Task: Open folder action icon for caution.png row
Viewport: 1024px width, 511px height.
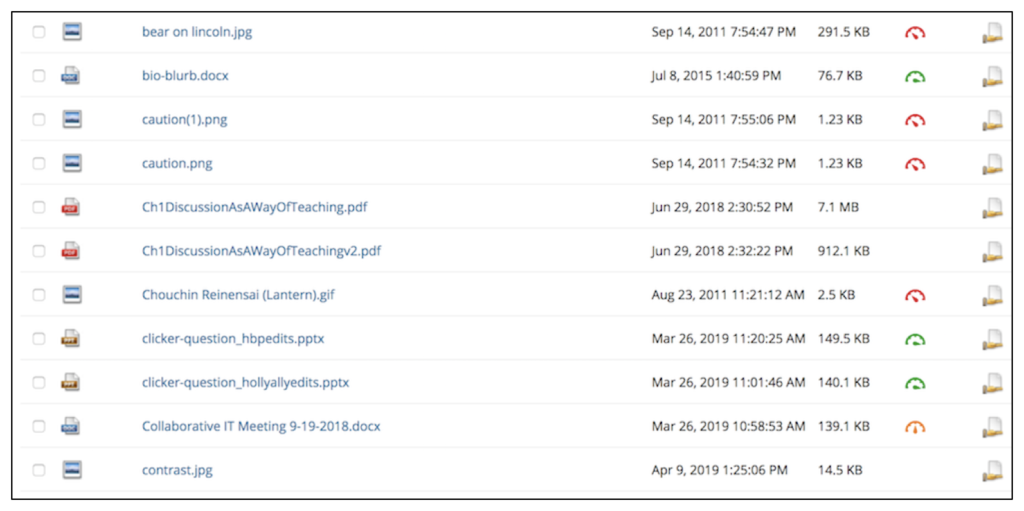Action: tap(992, 164)
